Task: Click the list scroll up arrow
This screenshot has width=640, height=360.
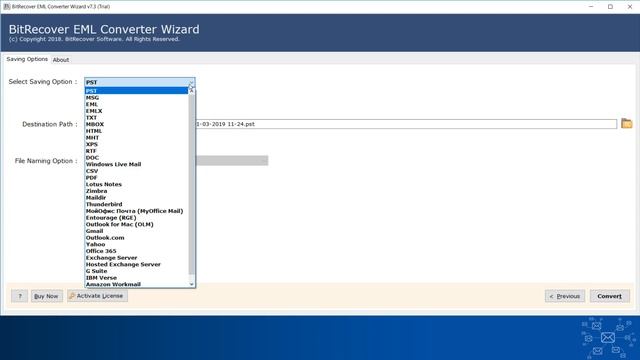Action: [x=191, y=91]
